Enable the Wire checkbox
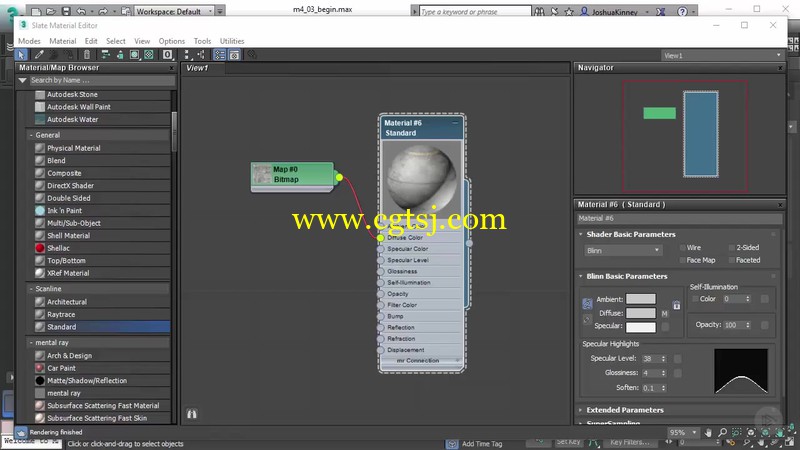Image resolution: width=800 pixels, height=450 pixels. click(x=683, y=247)
